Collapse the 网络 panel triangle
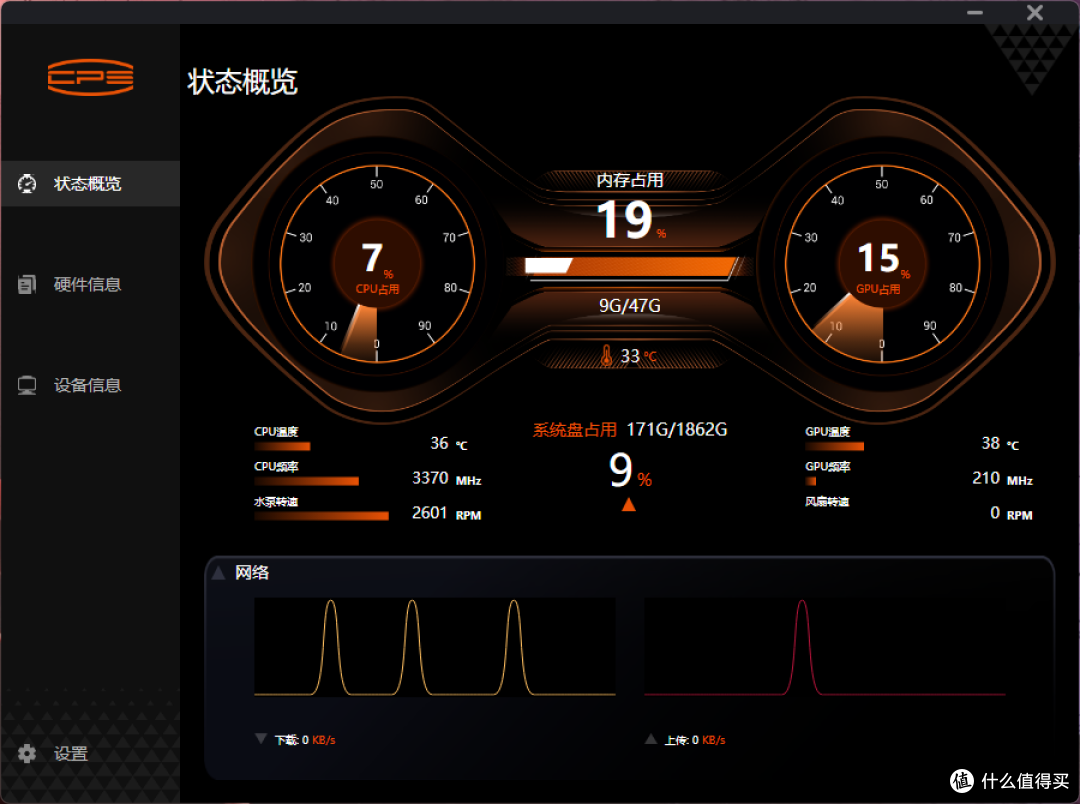The height and width of the screenshot is (804, 1080). [x=218, y=573]
